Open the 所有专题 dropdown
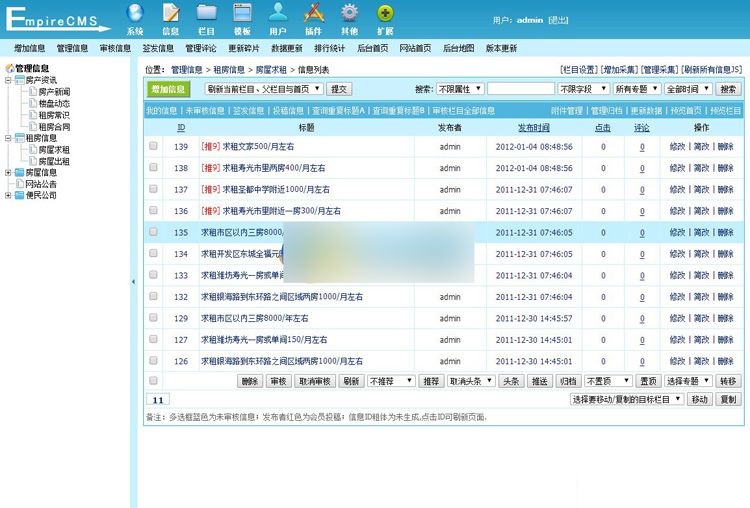This screenshot has width=750, height=508. click(637, 89)
